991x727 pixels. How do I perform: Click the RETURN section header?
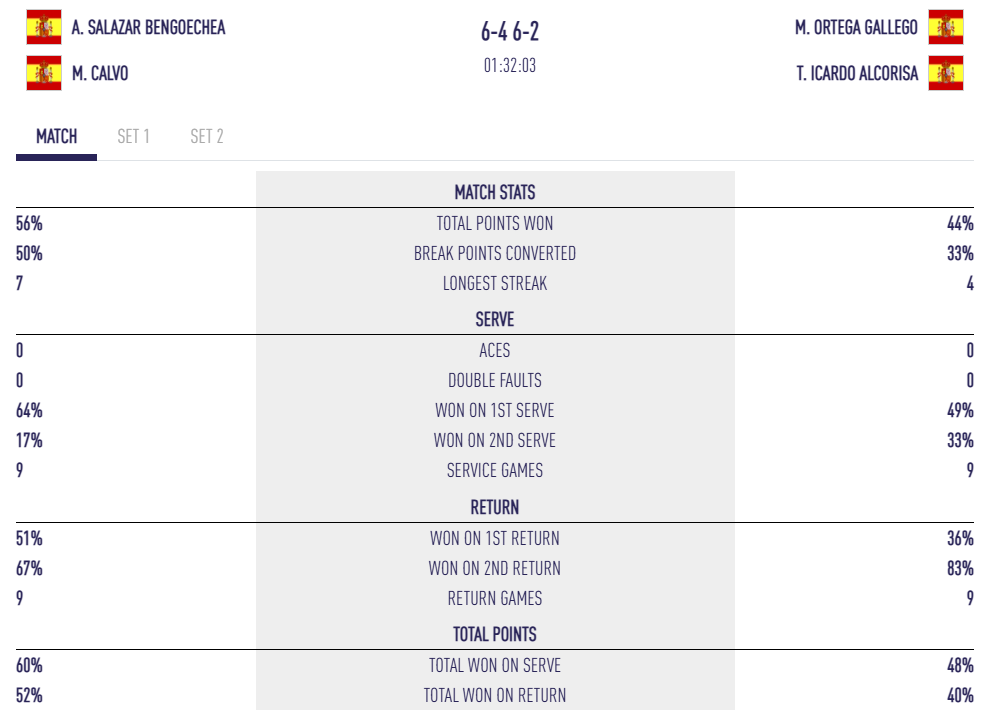(x=495, y=507)
